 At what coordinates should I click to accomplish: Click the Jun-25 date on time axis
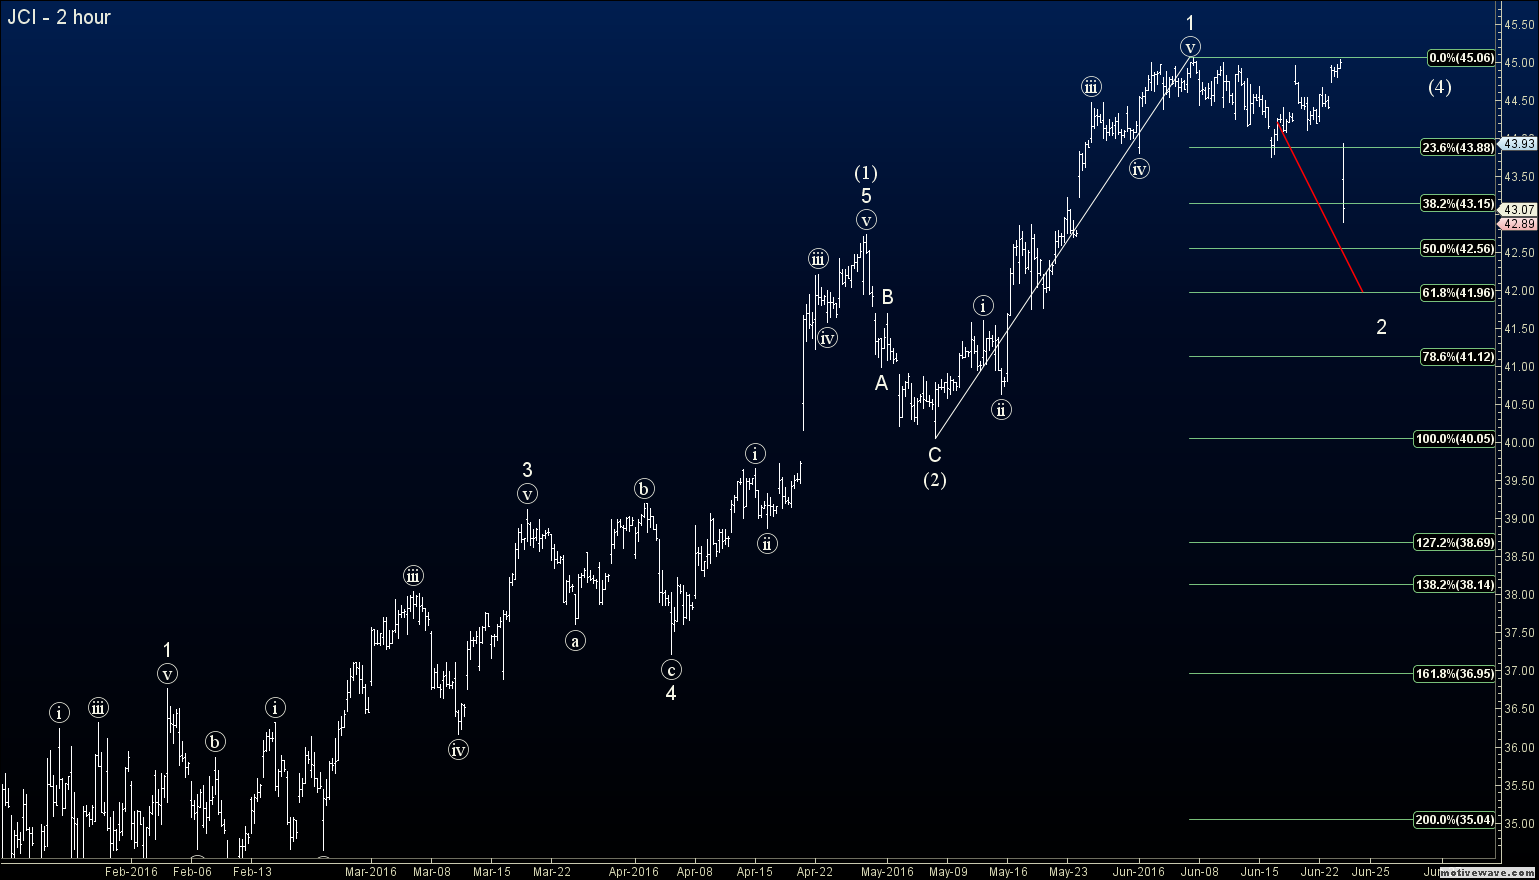point(1370,871)
